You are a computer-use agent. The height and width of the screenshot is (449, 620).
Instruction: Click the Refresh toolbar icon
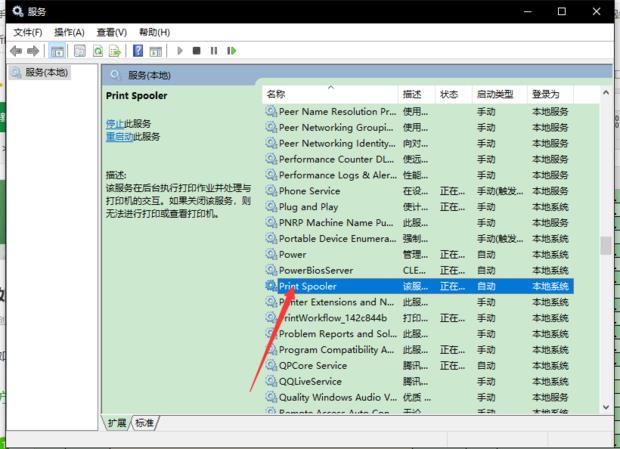click(x=99, y=50)
